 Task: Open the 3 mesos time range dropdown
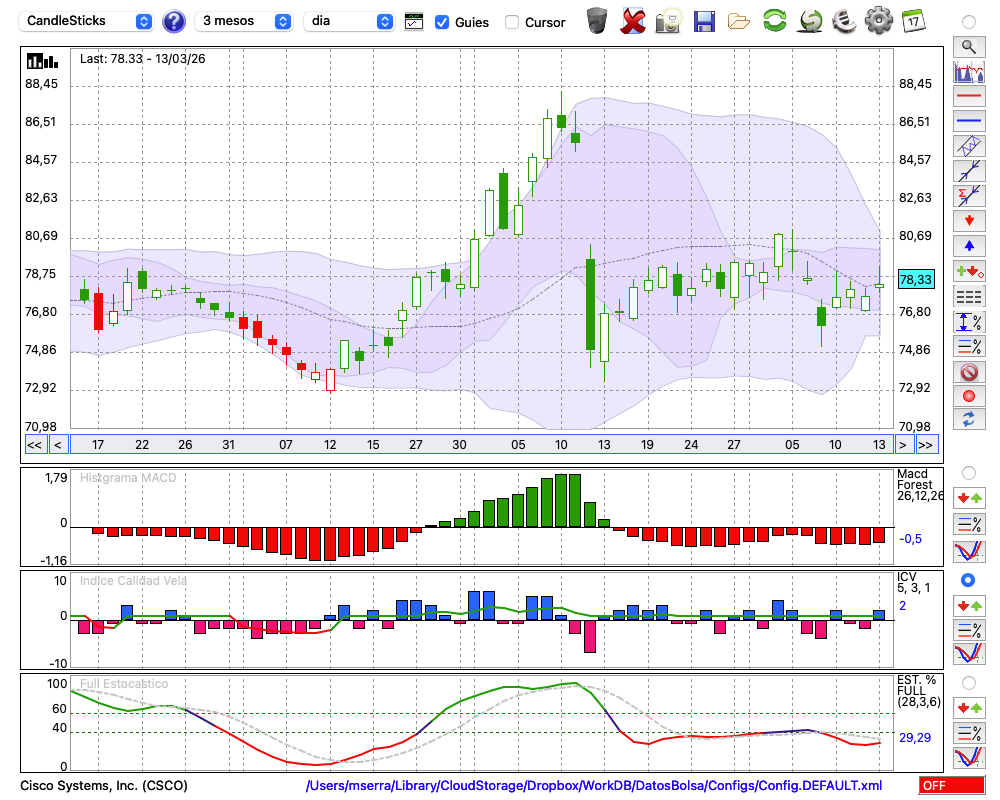pyautogui.click(x=245, y=21)
